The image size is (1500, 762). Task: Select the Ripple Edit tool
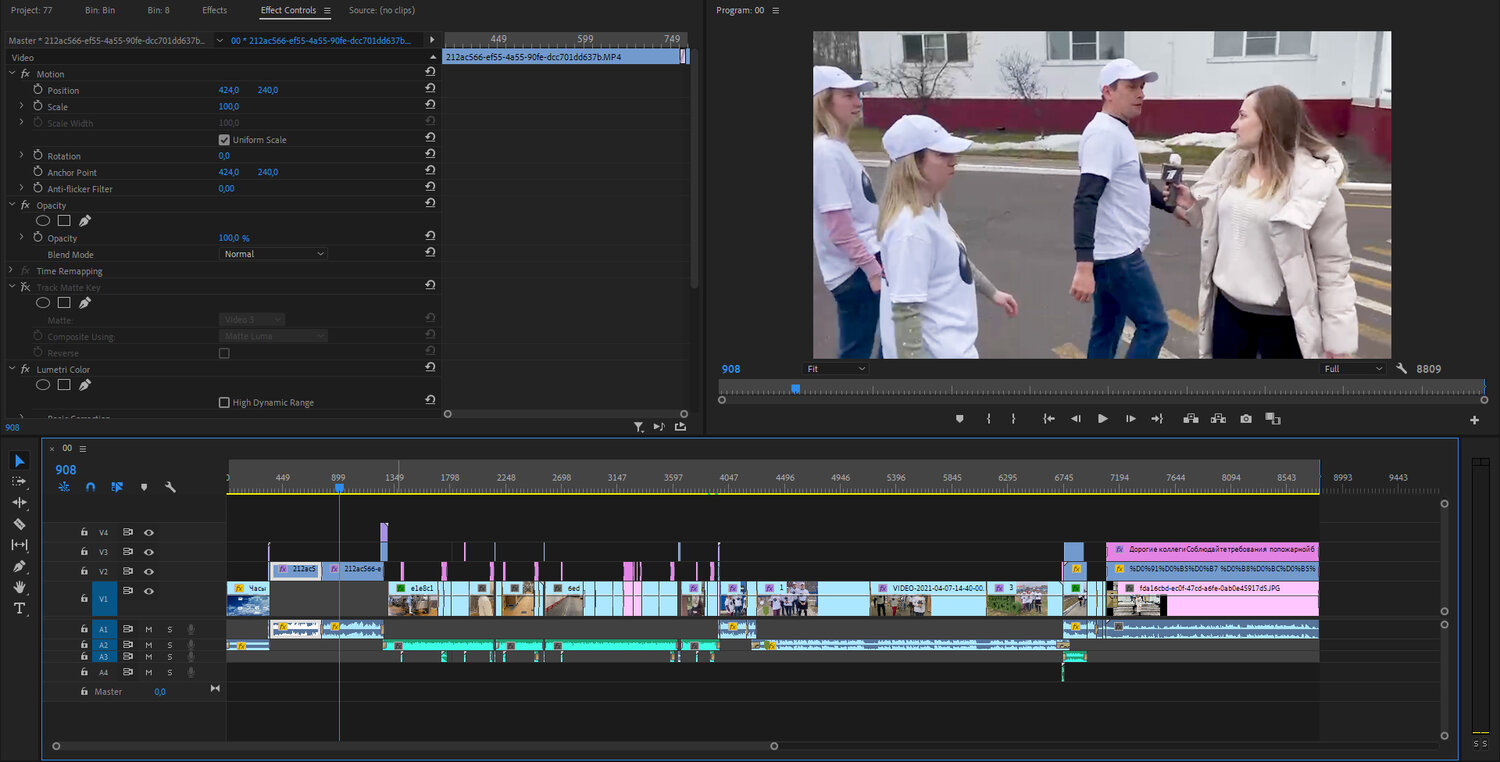tap(19, 503)
